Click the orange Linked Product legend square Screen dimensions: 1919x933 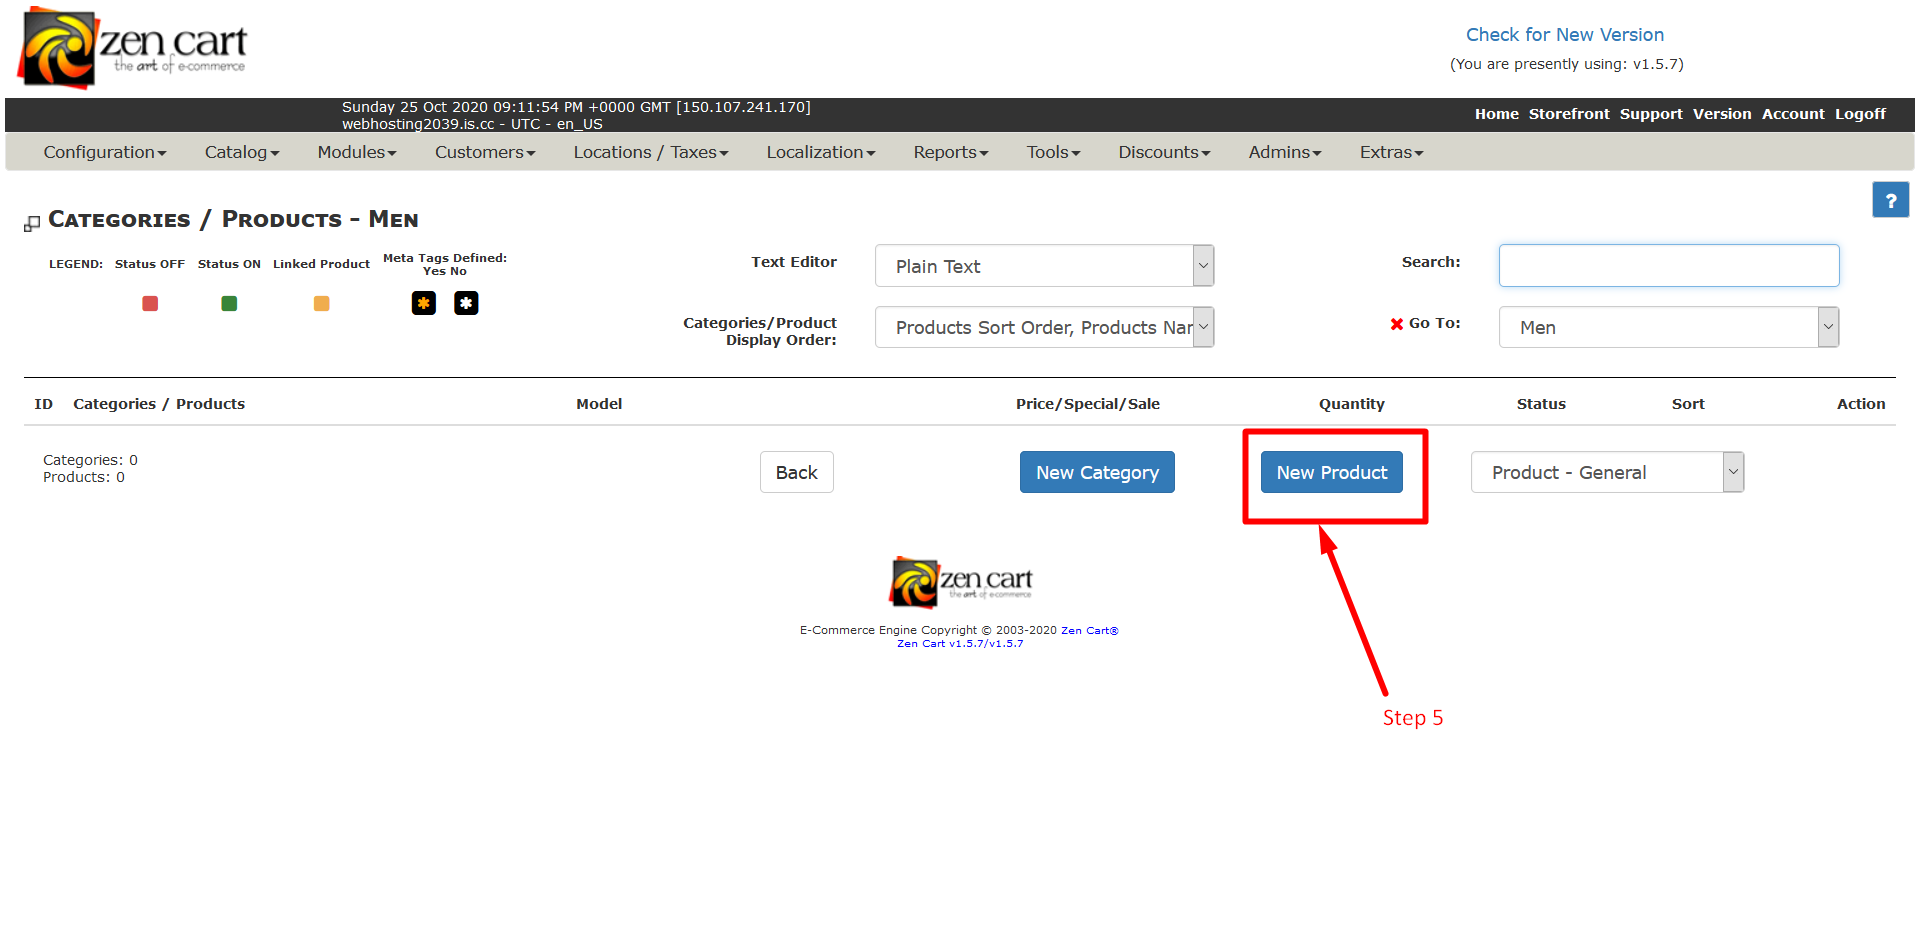(x=321, y=303)
